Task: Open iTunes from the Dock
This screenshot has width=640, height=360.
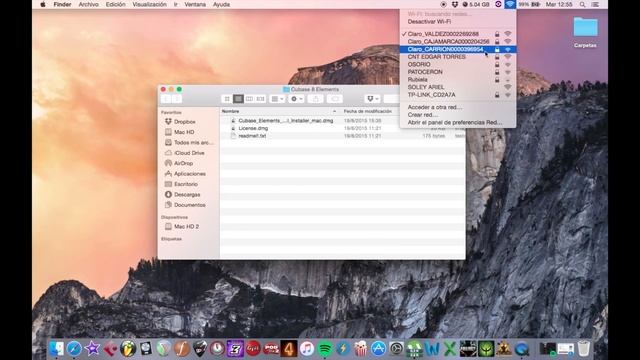Action: (307, 349)
